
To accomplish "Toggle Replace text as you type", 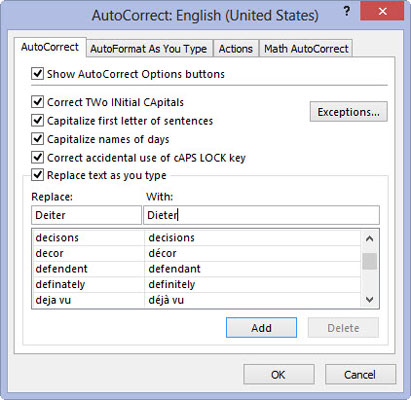I will click(x=37, y=175).
